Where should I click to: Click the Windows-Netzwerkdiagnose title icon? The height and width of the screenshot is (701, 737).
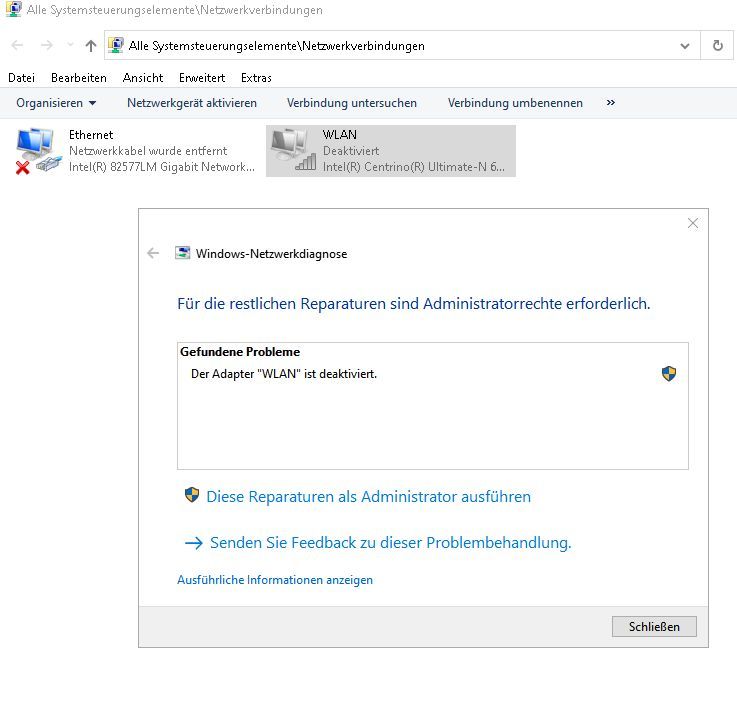(182, 253)
